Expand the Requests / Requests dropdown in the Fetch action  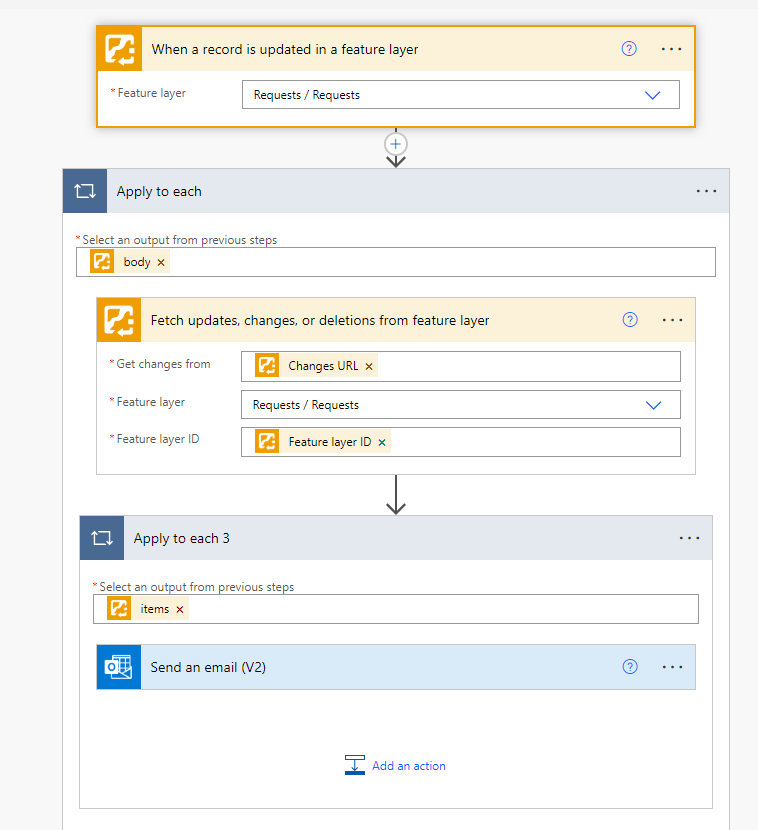tap(654, 405)
